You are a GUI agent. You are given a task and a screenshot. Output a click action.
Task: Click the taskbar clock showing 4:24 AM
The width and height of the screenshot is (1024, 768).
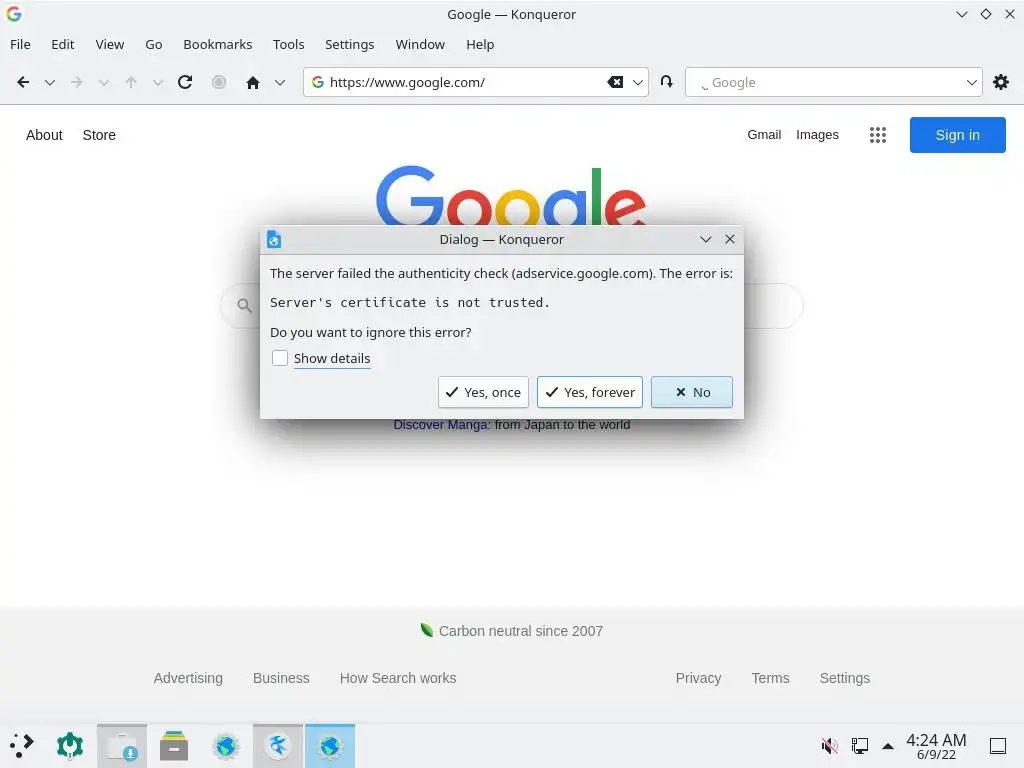coord(936,746)
